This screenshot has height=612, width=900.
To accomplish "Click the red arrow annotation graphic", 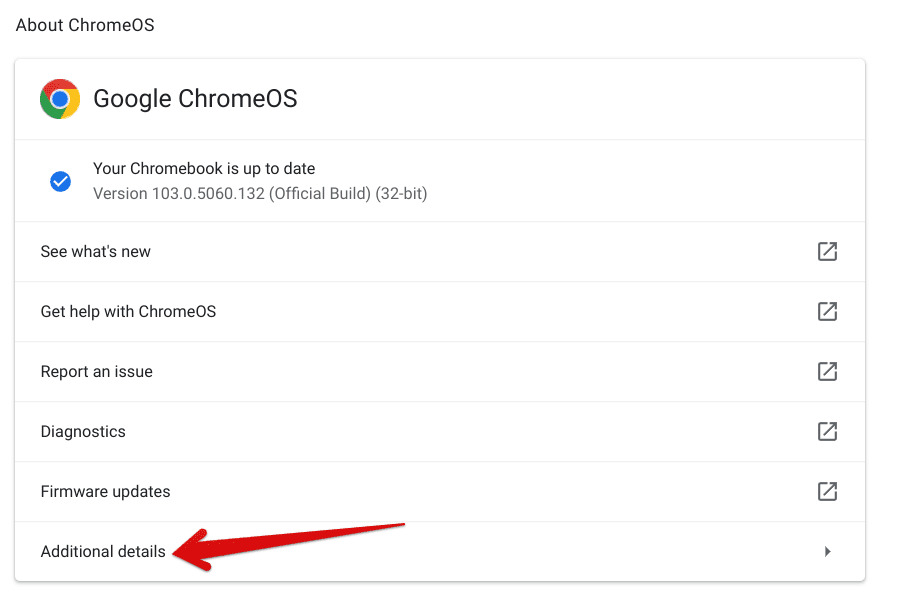I will point(288,546).
